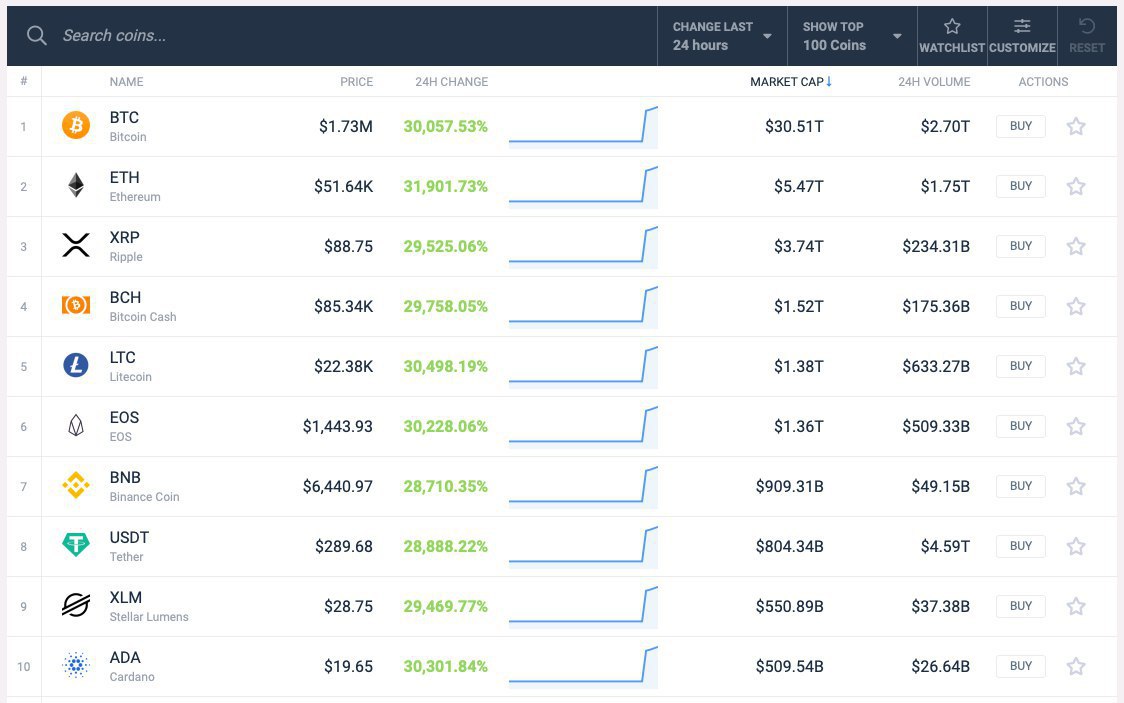Image resolution: width=1124 pixels, height=703 pixels.
Task: Click the Ethereum name label
Action: tap(135, 197)
